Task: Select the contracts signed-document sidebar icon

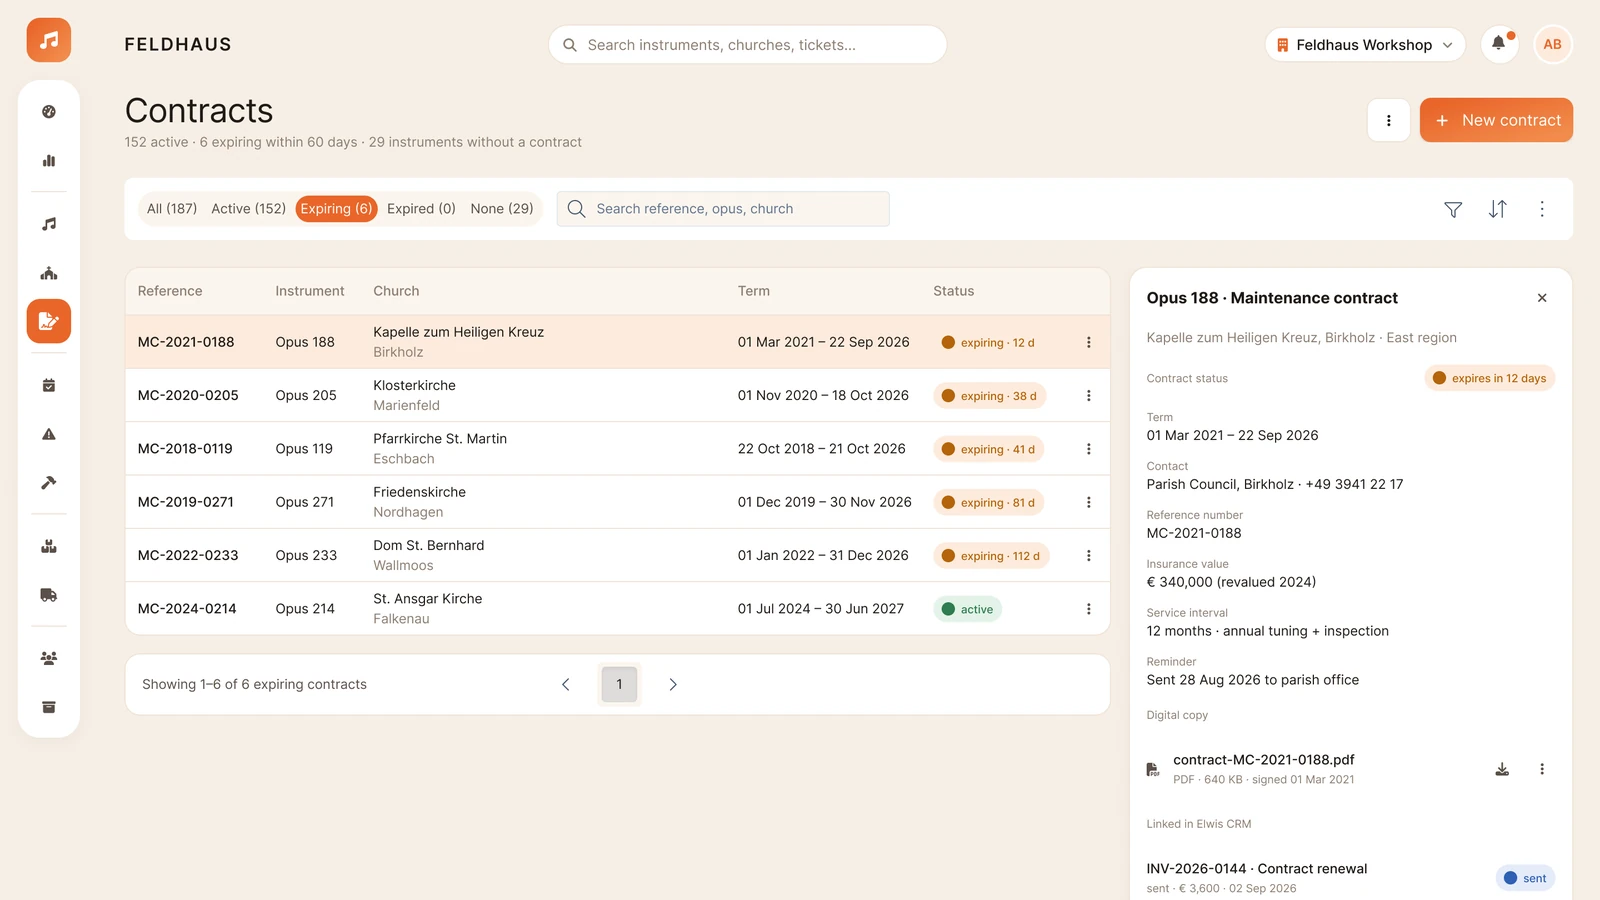Action: tap(49, 321)
